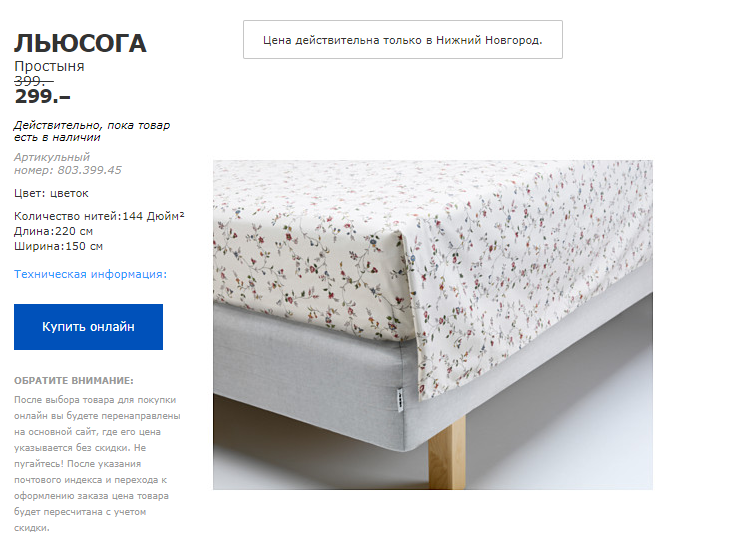
Task: Click the Нижний Новгород price notice box
Action: (x=403, y=40)
